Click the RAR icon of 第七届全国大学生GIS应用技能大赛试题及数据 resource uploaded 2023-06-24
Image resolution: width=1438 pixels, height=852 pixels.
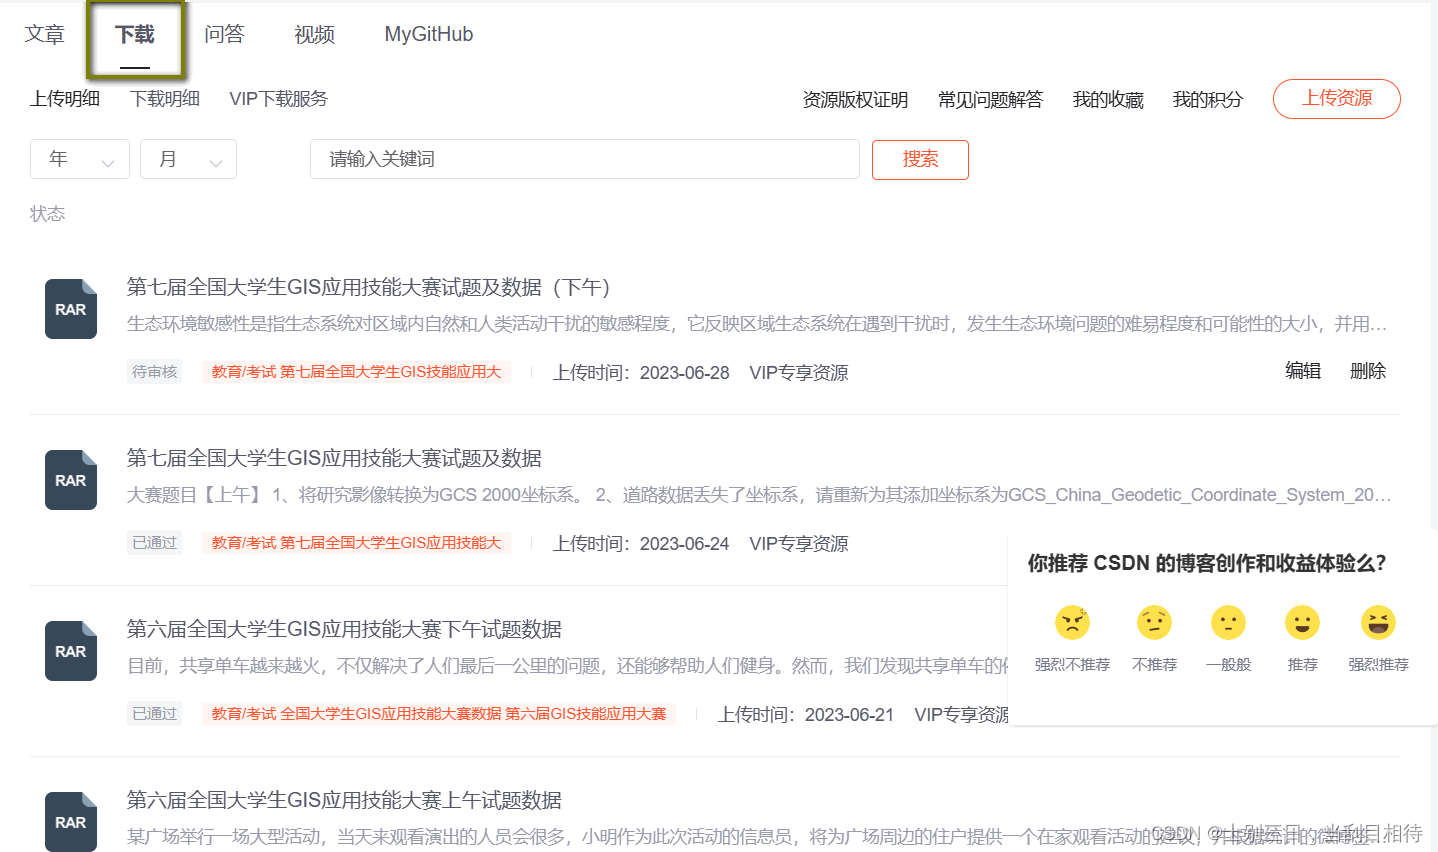(x=71, y=480)
